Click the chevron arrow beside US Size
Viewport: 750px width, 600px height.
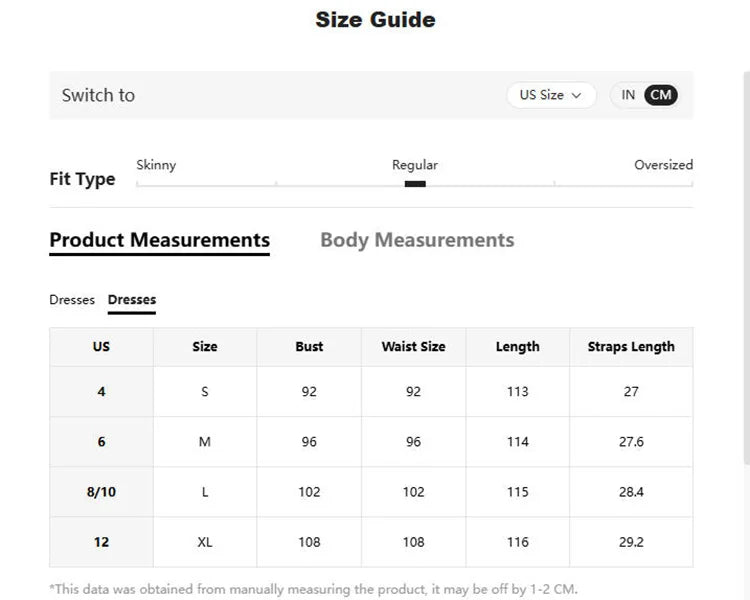(x=576, y=96)
